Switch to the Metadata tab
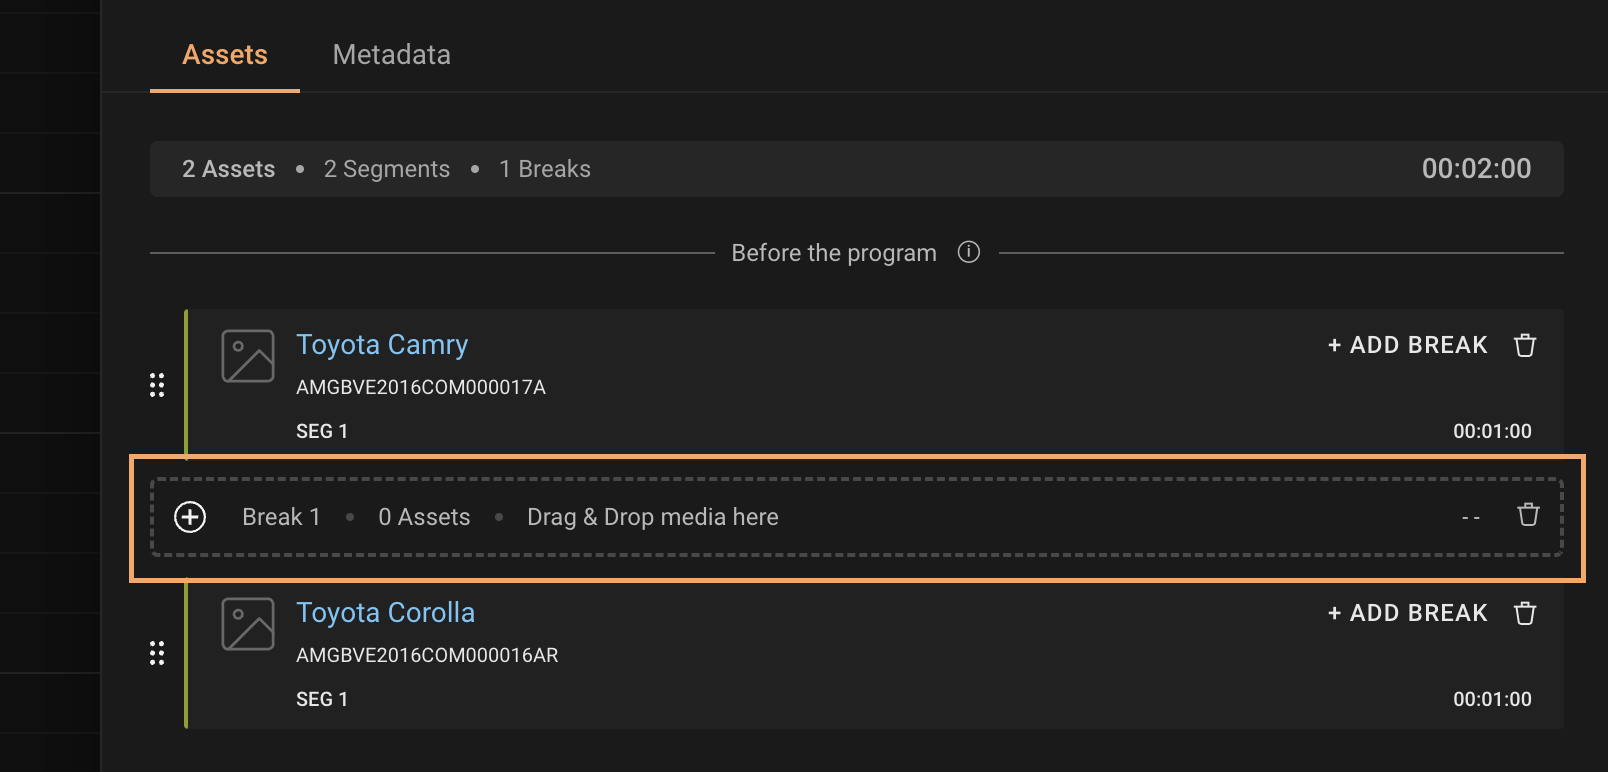 point(391,55)
